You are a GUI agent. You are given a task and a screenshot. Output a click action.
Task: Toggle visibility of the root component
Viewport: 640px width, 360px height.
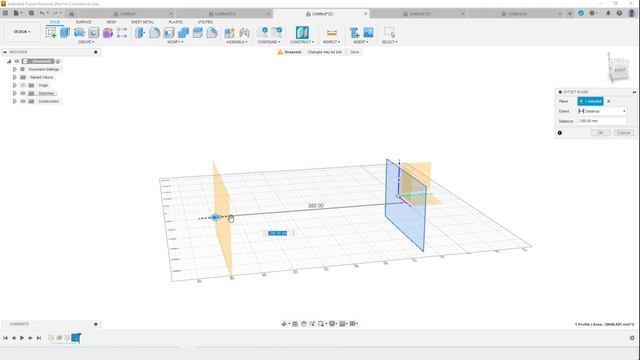point(17,61)
